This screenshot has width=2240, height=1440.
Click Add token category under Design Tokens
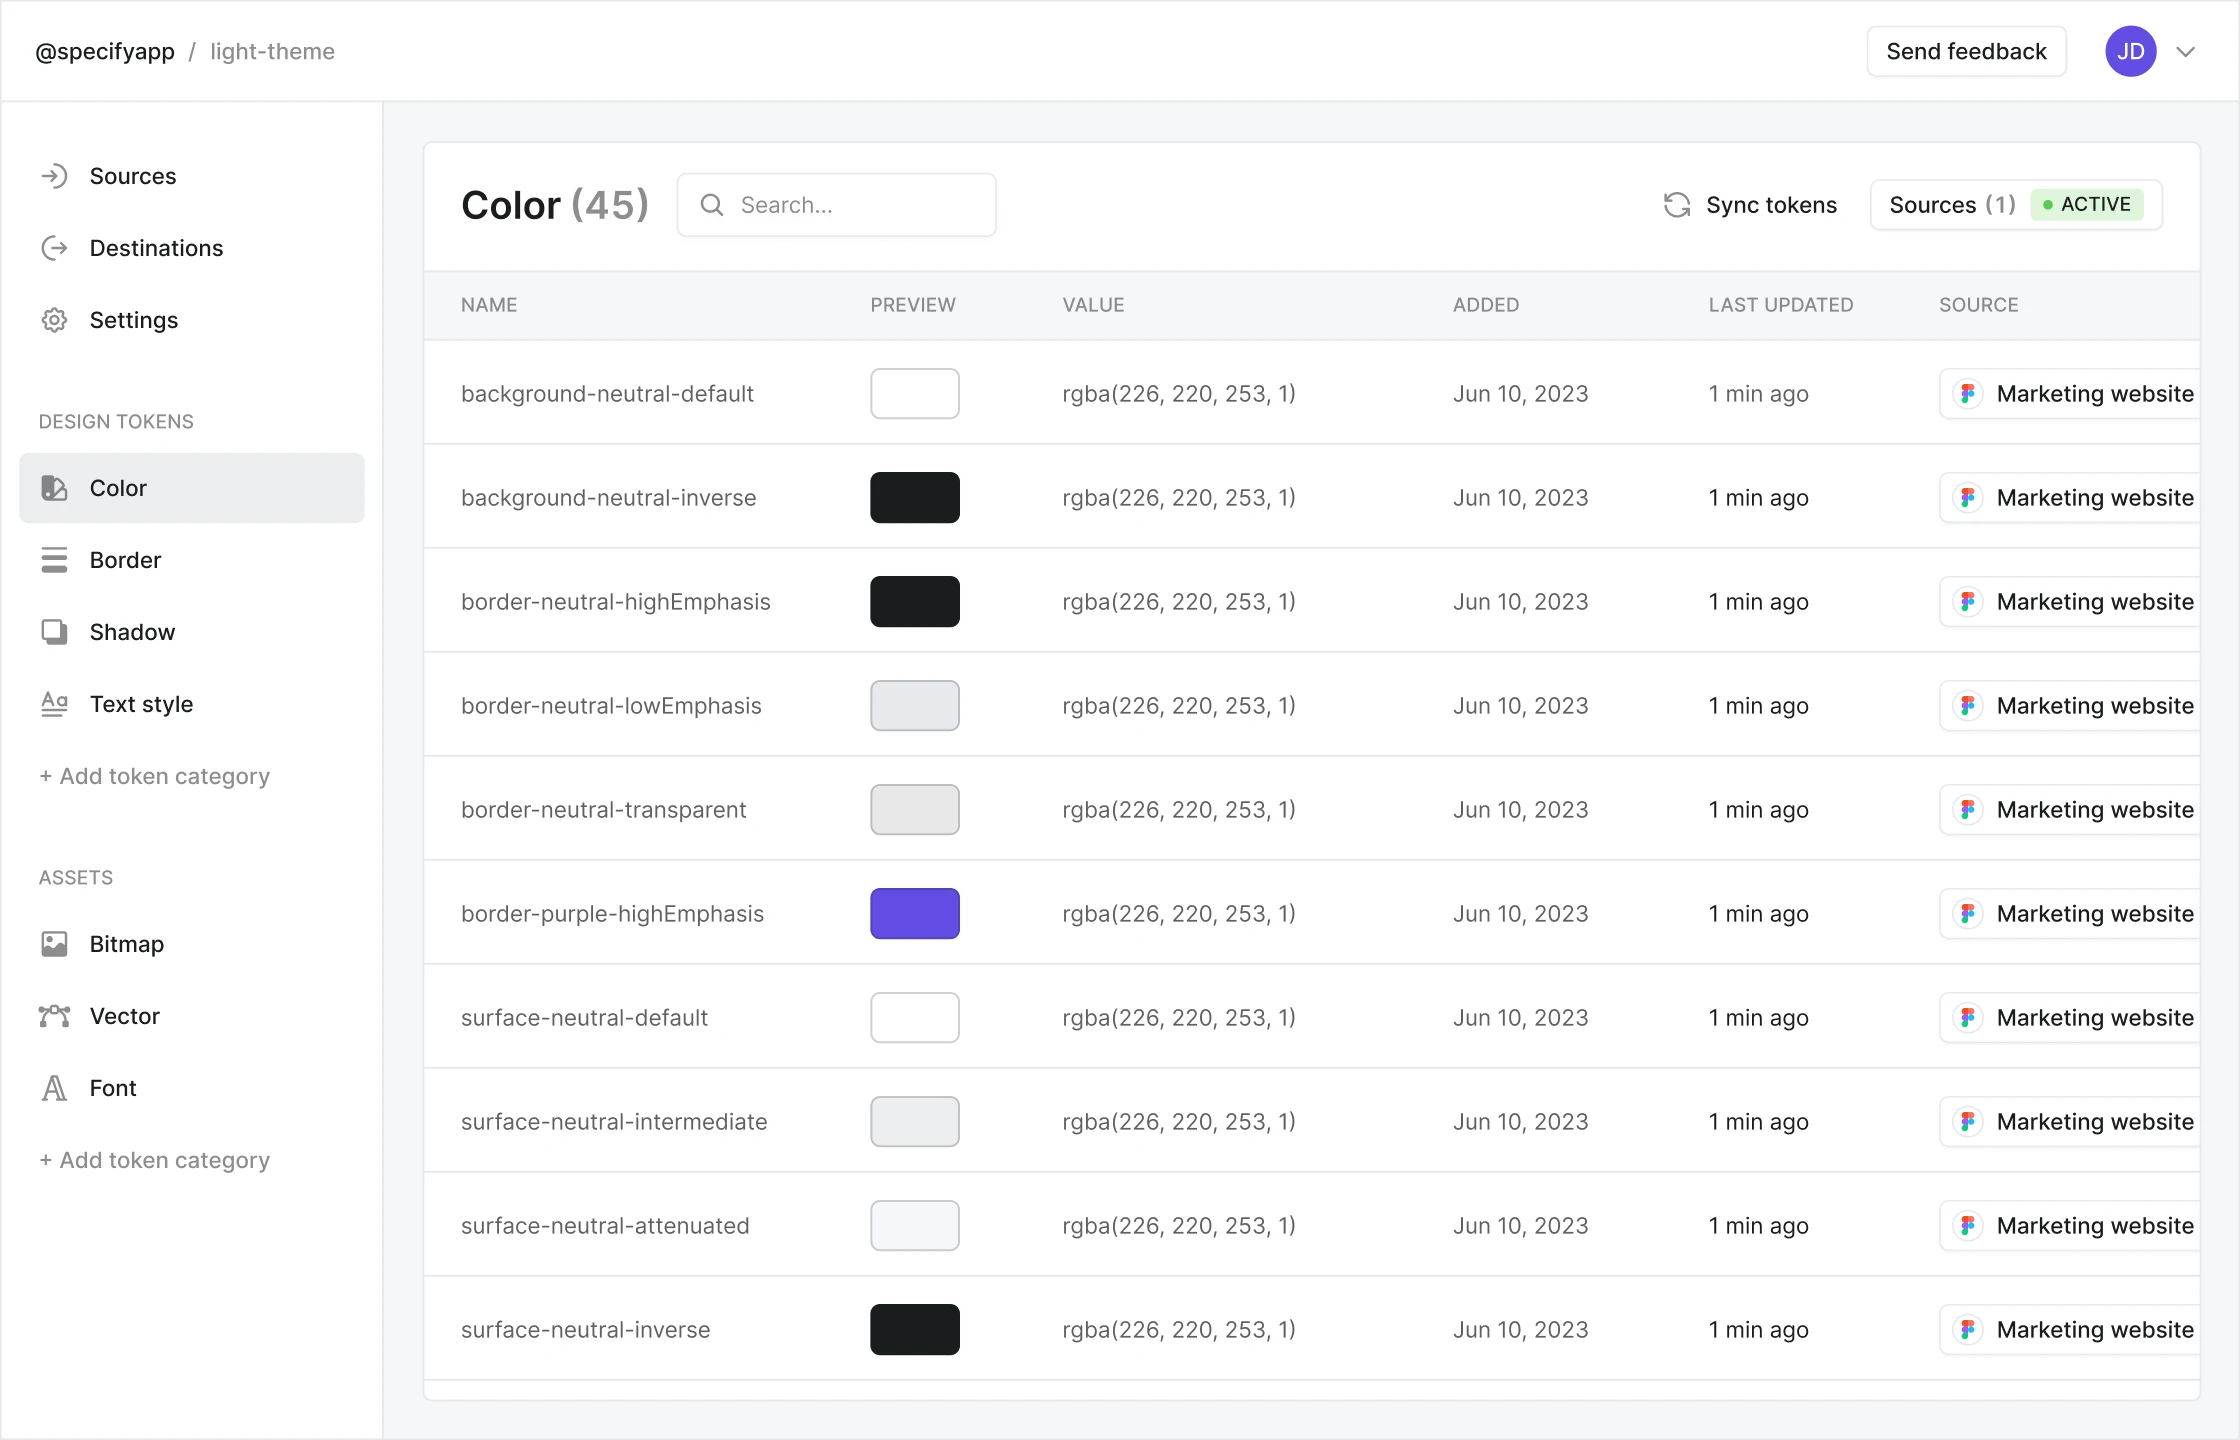click(x=155, y=776)
